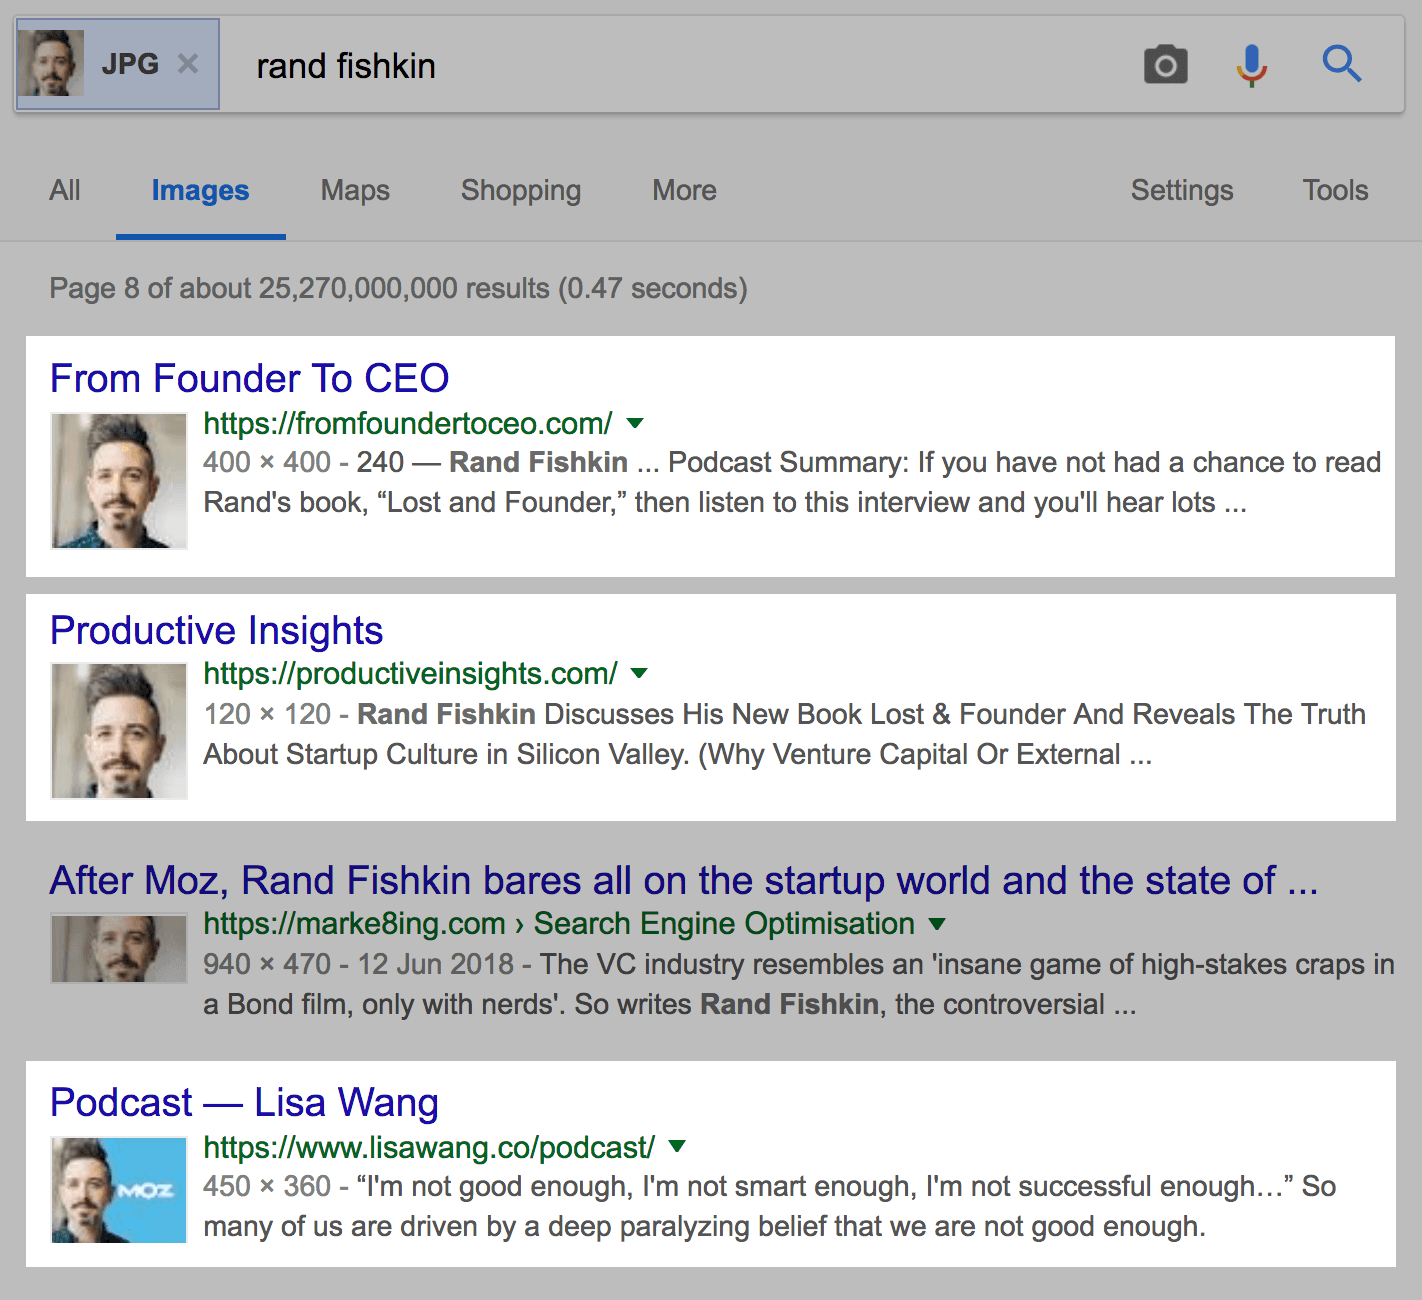Image resolution: width=1422 pixels, height=1300 pixels.
Task: Click the From Founder To CEO result thumbnail
Action: [119, 481]
